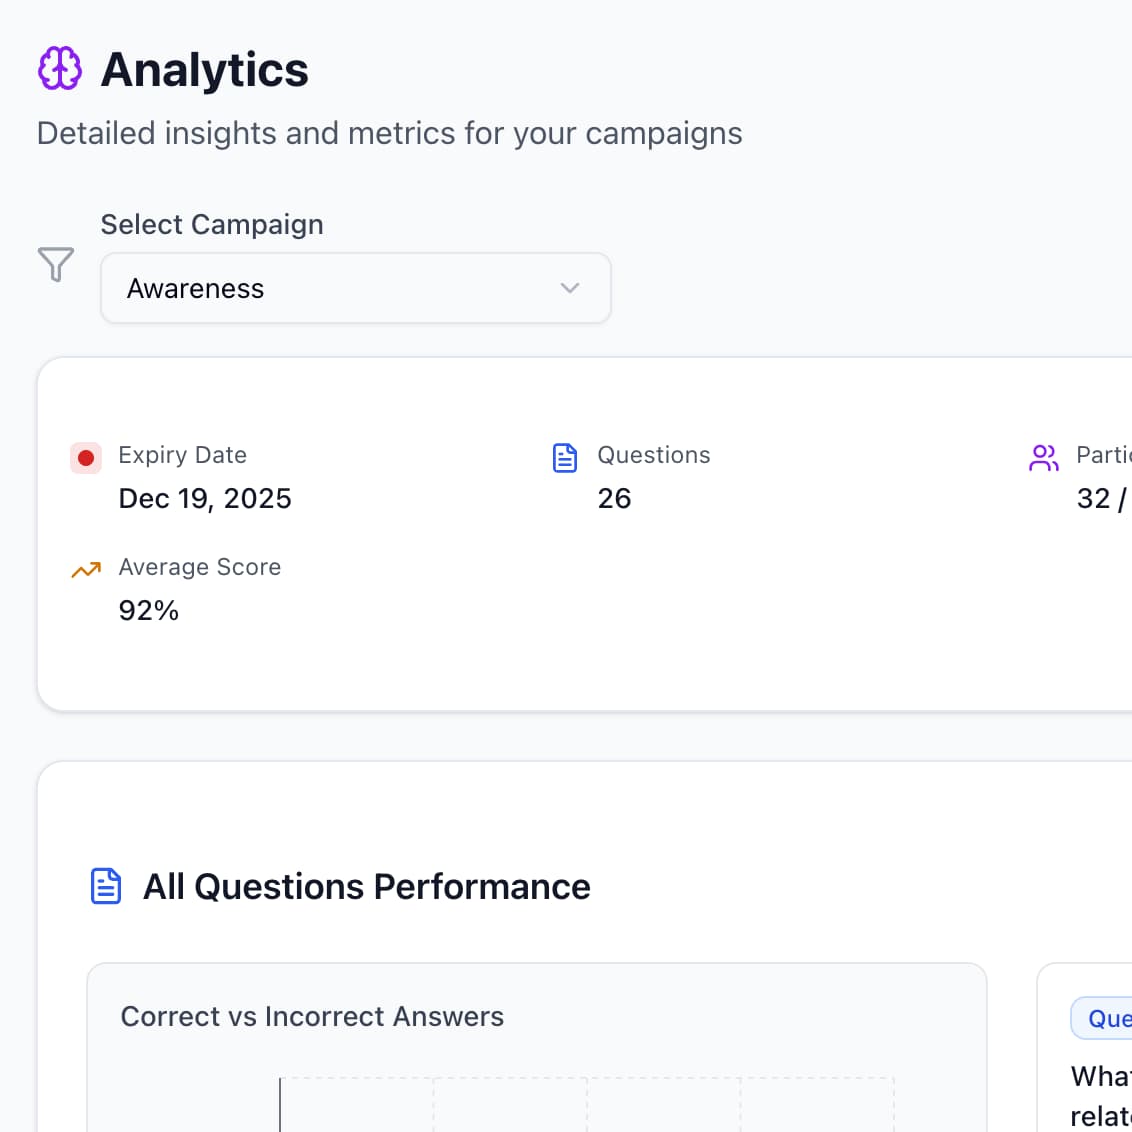Click the blue Questions document icon
The height and width of the screenshot is (1132, 1132).
[565, 458]
